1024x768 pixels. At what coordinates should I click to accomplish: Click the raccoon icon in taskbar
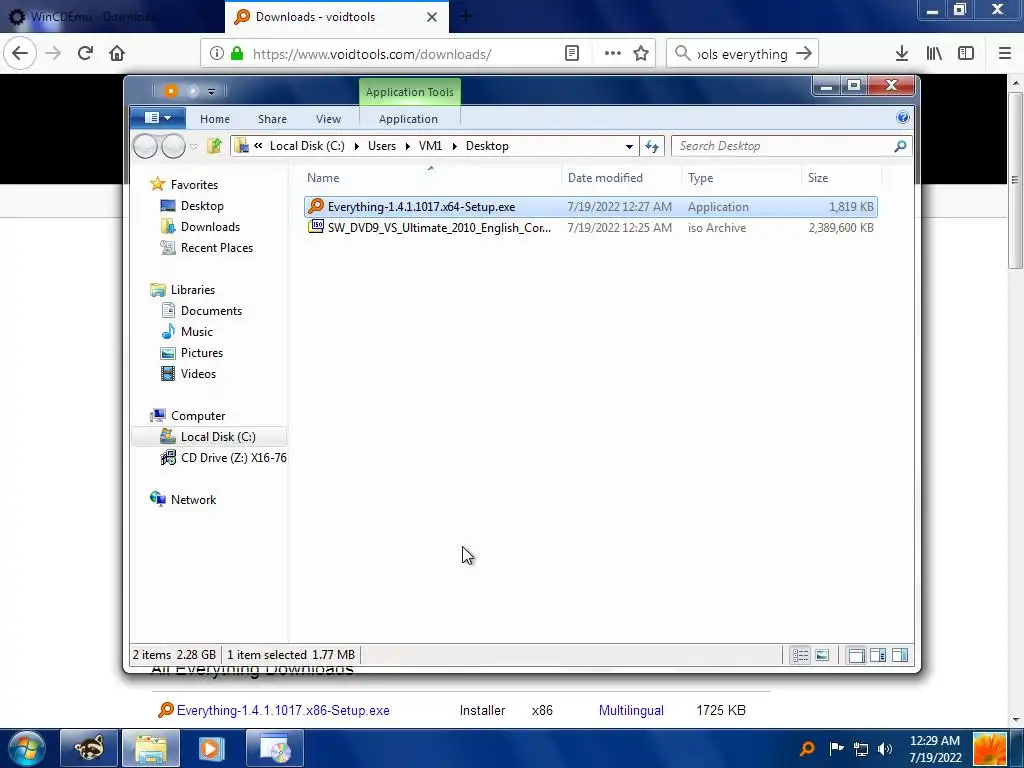tap(89, 748)
